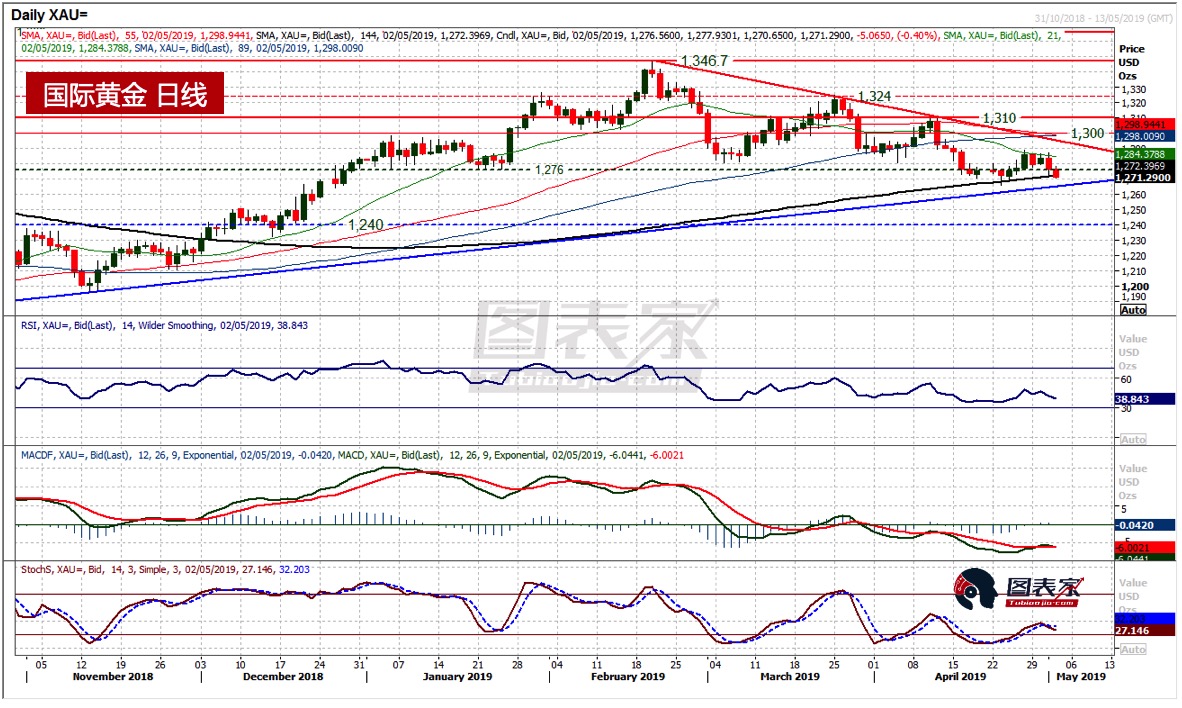Toggle the Auto button in the RSI panel
This screenshot has width=1182, height=708.
coord(1132,439)
